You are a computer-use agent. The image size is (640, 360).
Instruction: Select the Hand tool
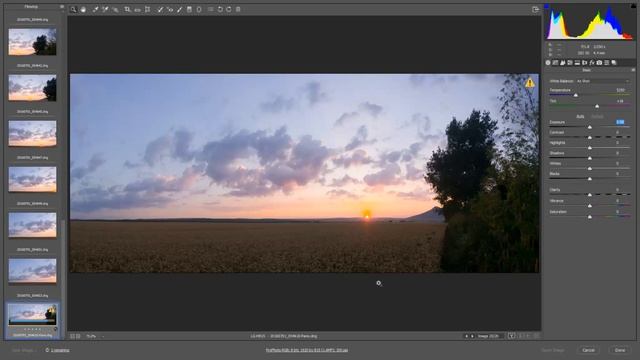coord(83,9)
